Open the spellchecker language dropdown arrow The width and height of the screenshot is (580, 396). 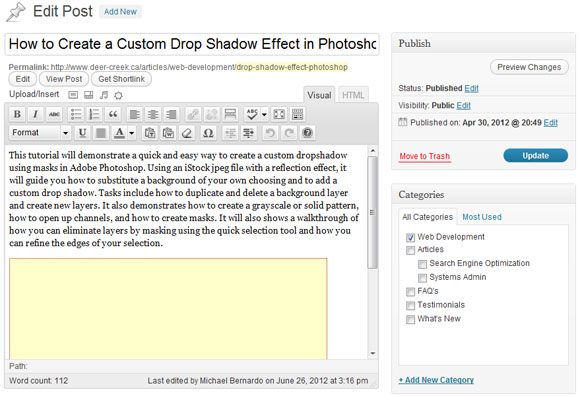264,114
